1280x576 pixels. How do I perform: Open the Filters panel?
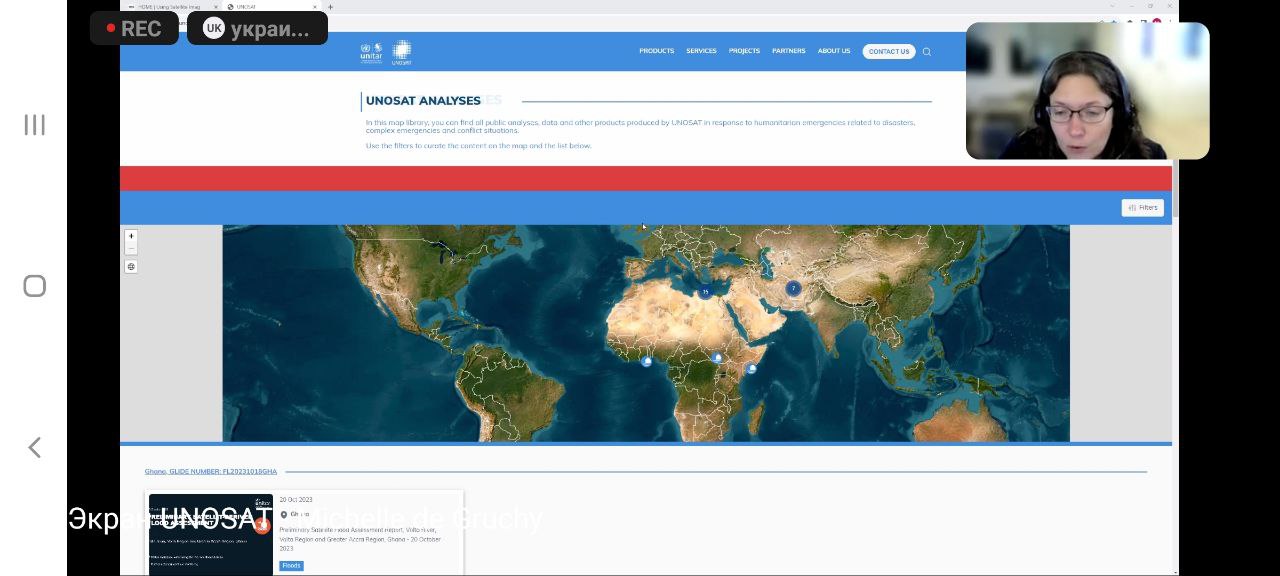1142,208
